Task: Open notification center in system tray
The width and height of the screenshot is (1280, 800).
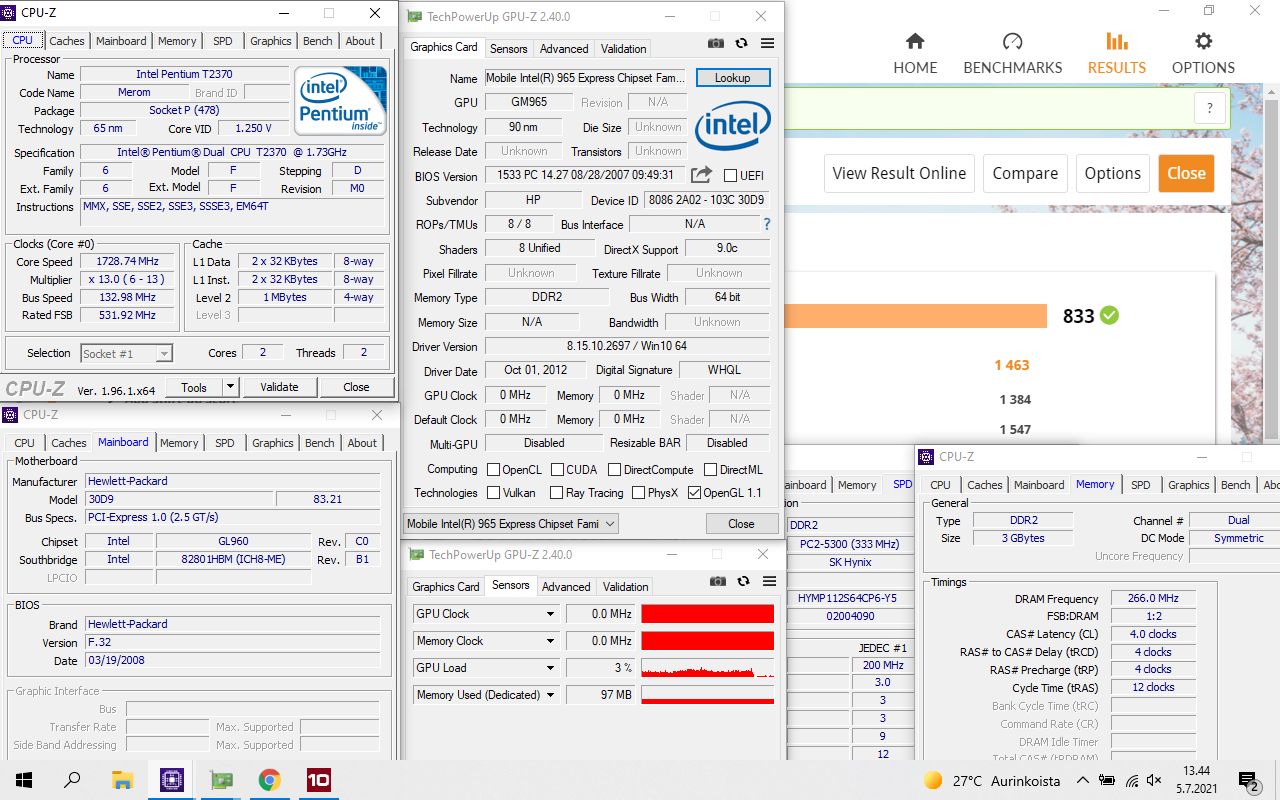Action: point(1247,780)
